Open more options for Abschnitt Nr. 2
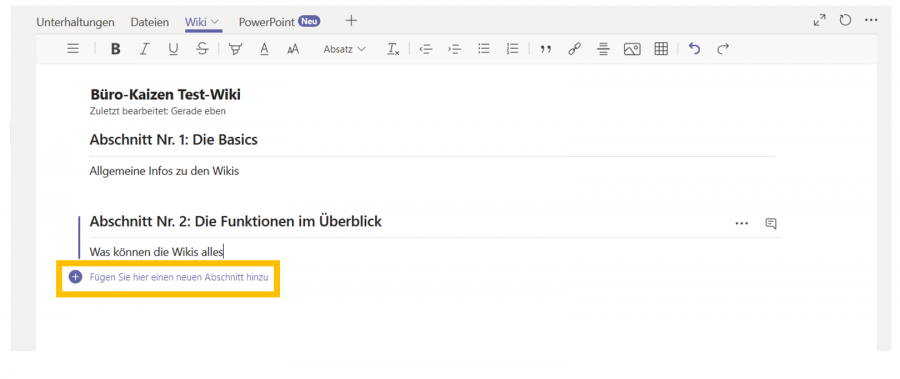Image resolution: width=900 pixels, height=379 pixels. [x=742, y=223]
